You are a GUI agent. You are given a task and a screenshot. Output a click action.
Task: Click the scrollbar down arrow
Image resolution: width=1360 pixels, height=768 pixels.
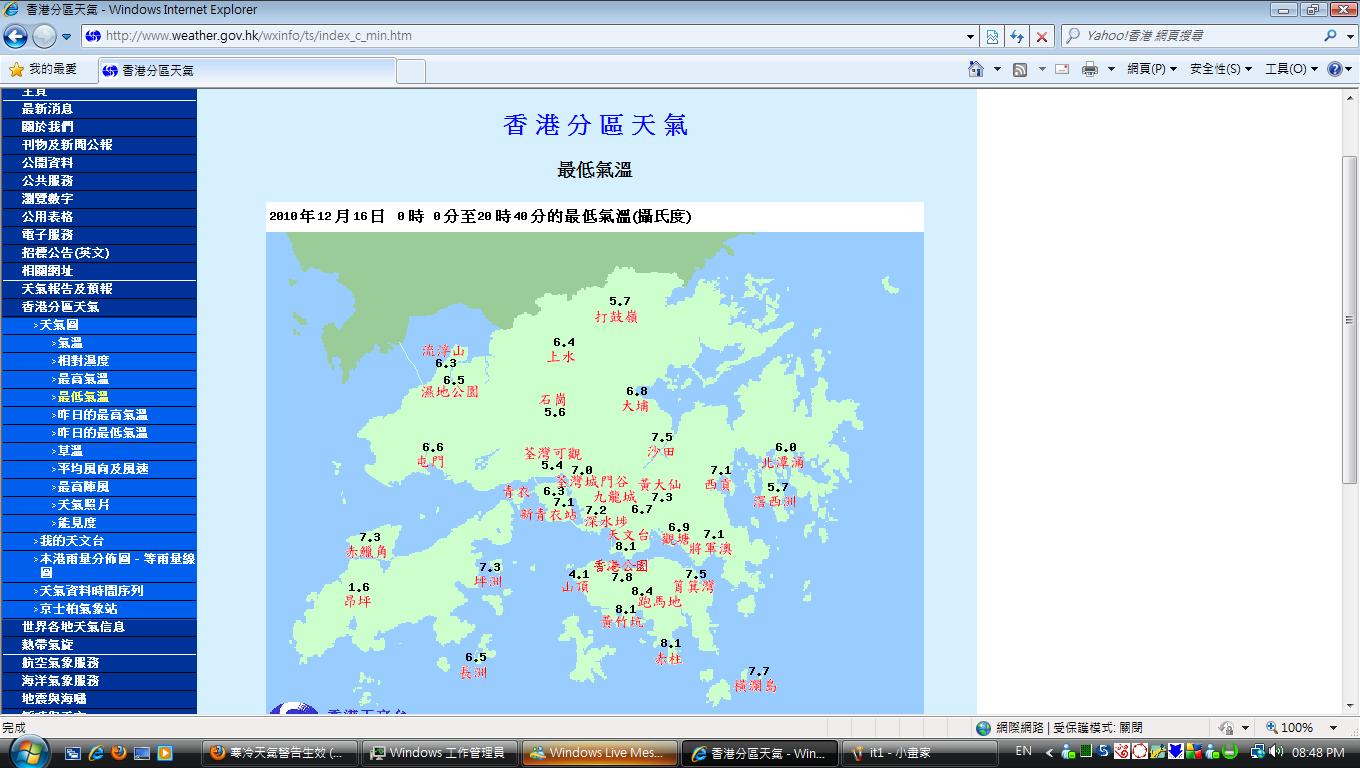(x=1349, y=705)
